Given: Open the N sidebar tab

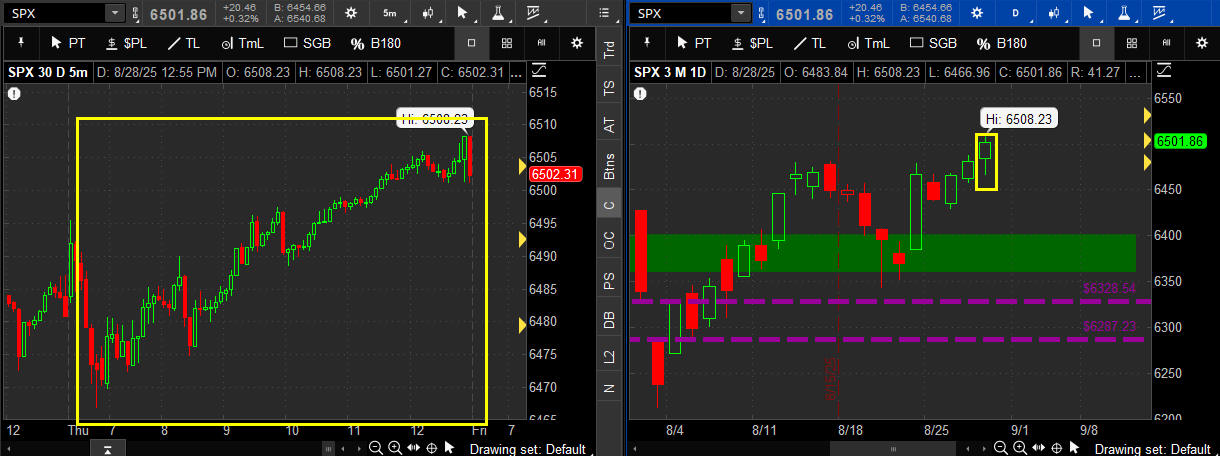Looking at the screenshot, I should [x=609, y=388].
